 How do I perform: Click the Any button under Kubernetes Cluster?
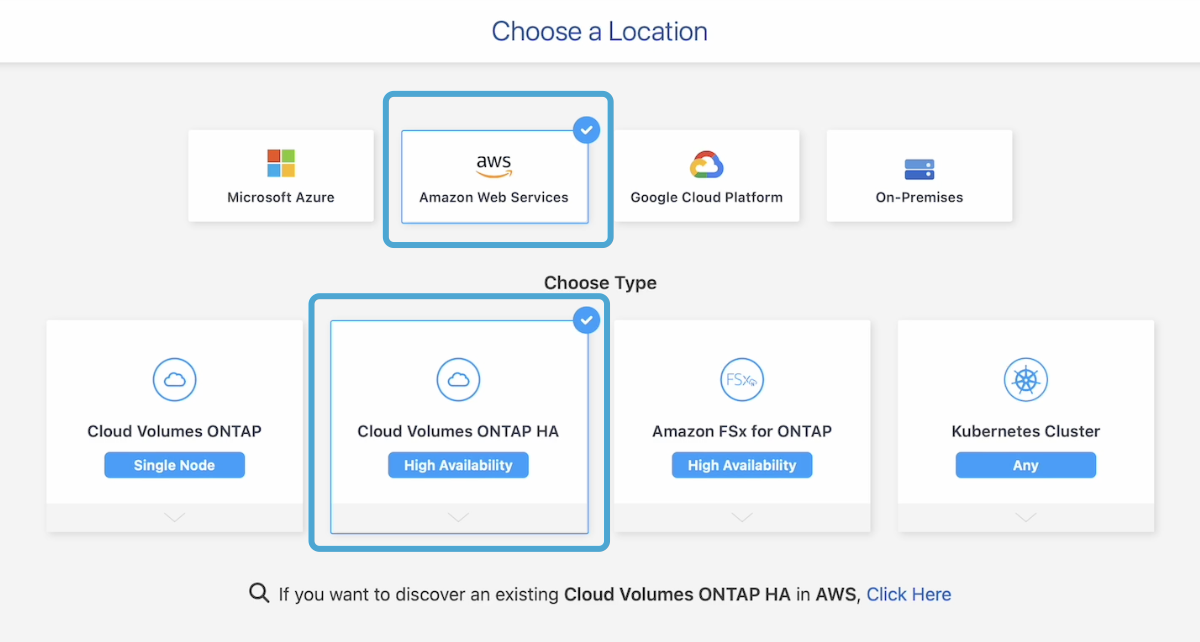pos(1026,465)
